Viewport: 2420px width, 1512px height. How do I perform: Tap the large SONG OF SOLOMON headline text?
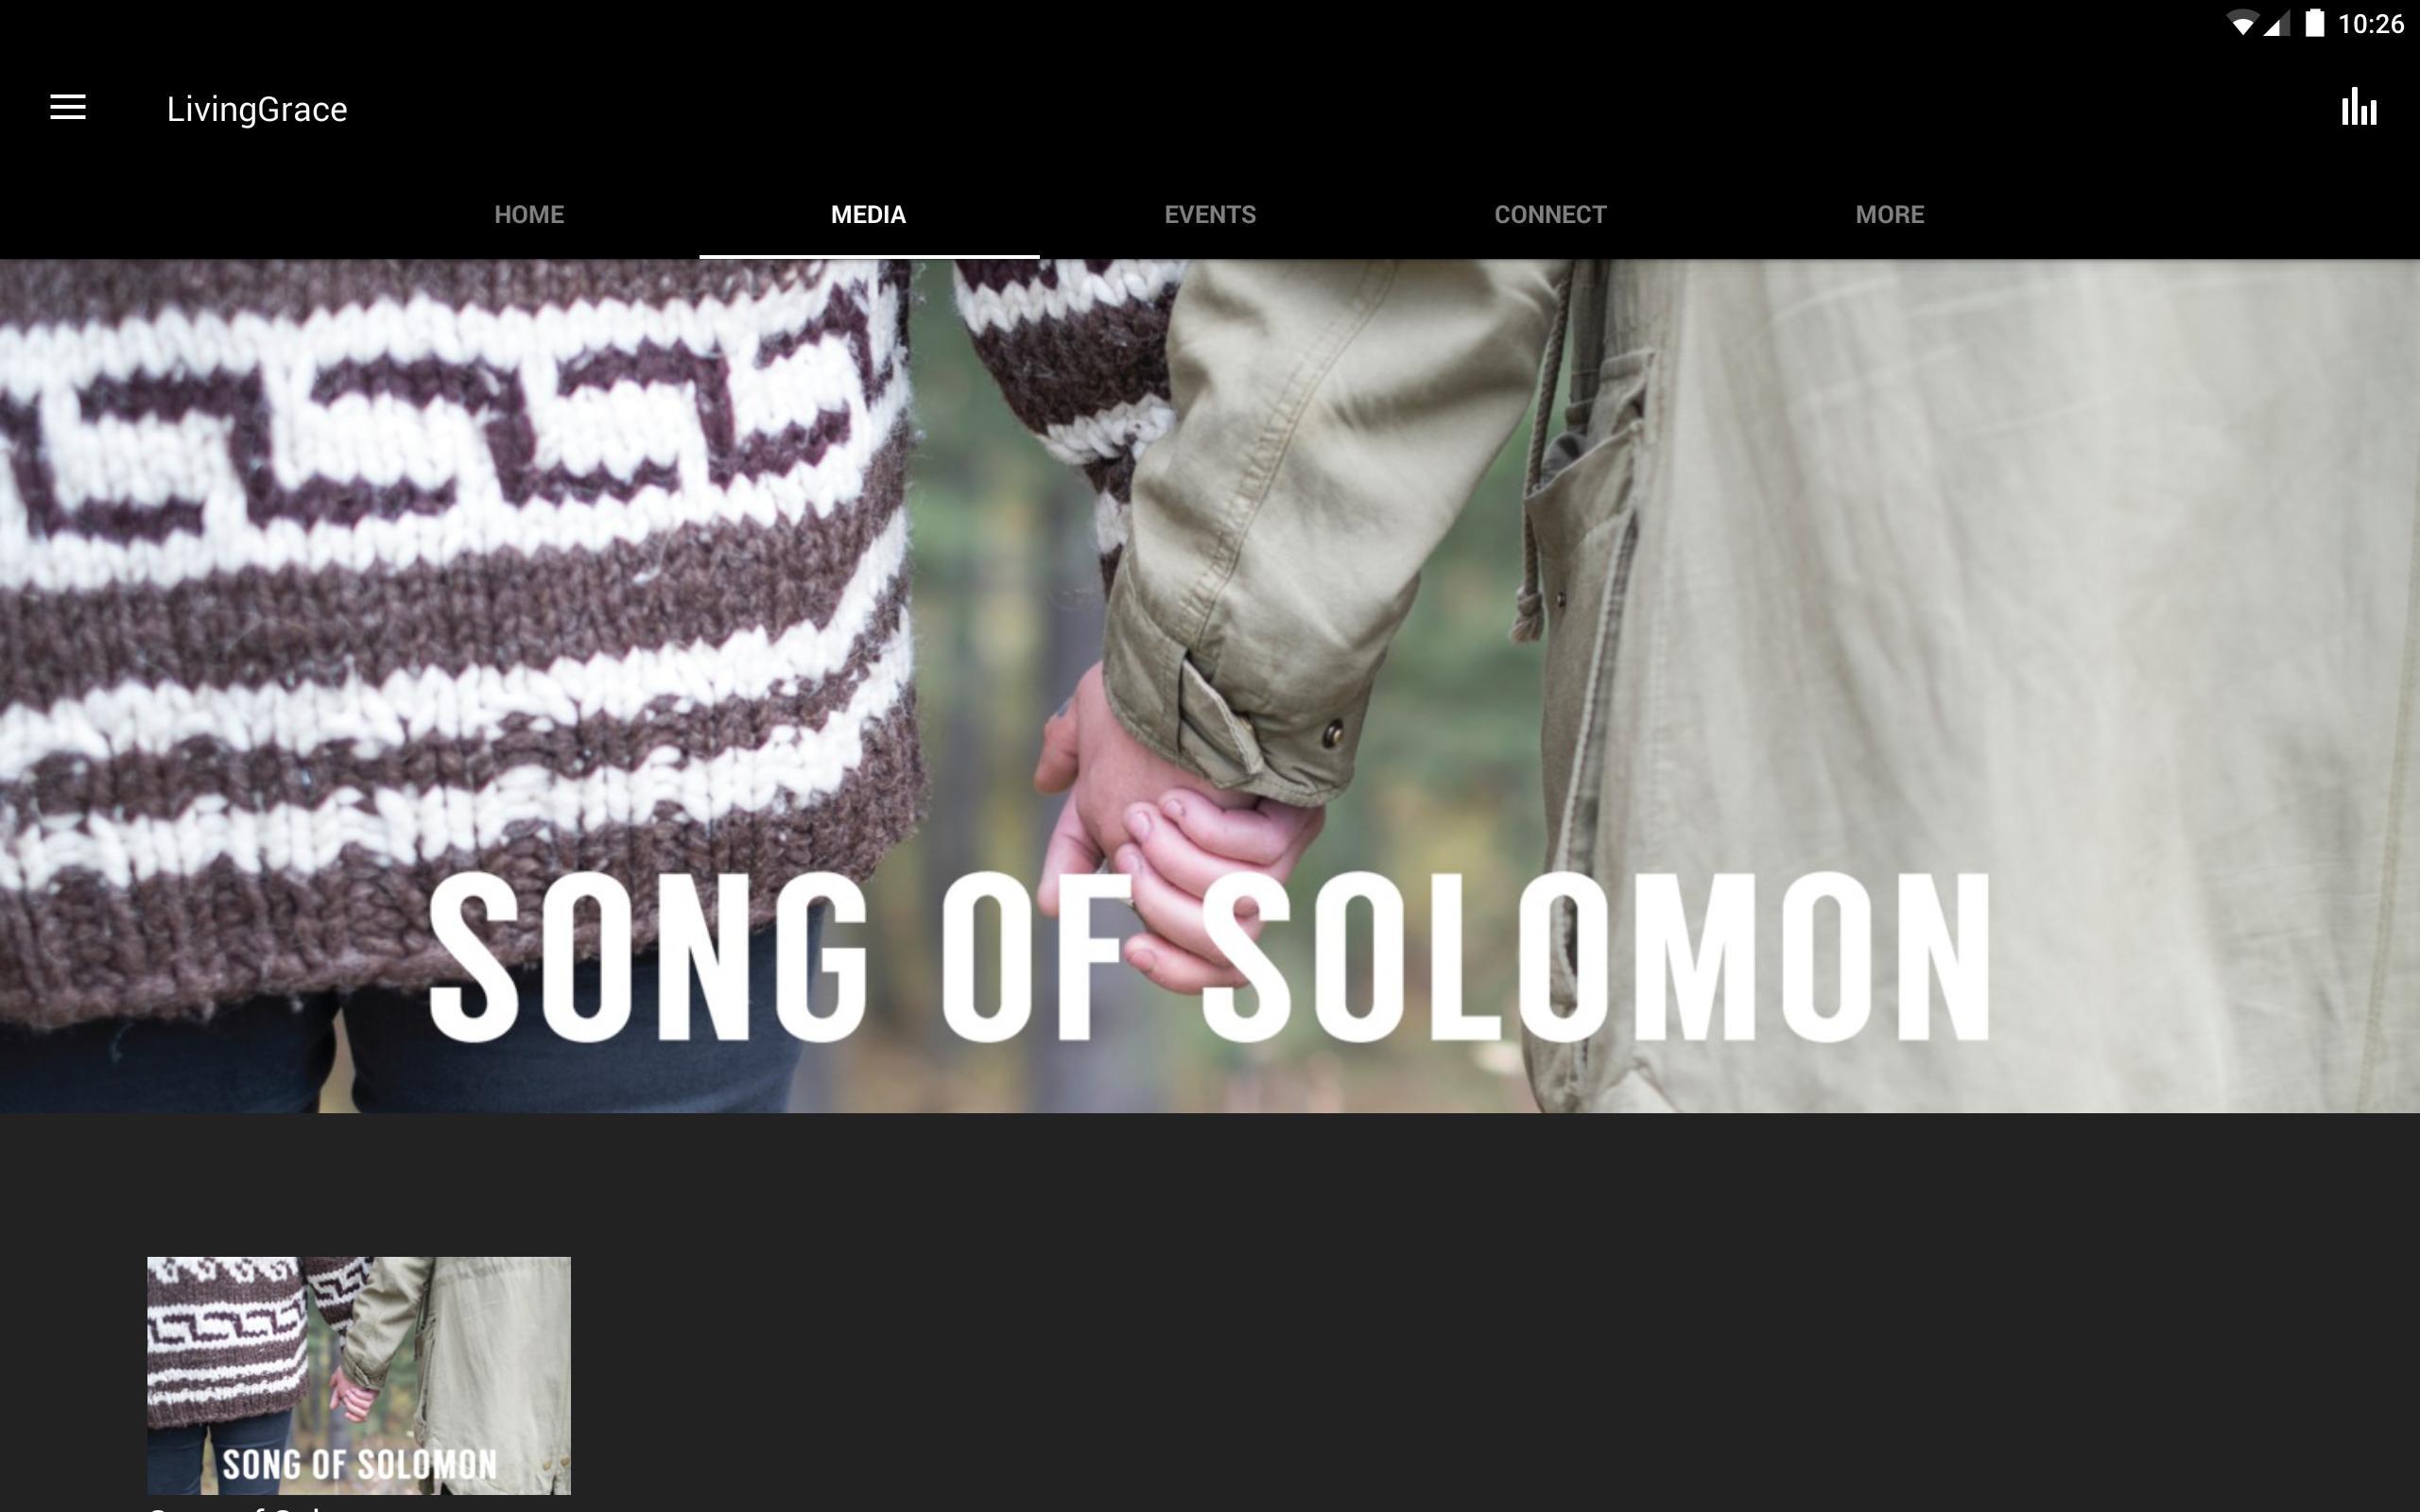(1209, 957)
